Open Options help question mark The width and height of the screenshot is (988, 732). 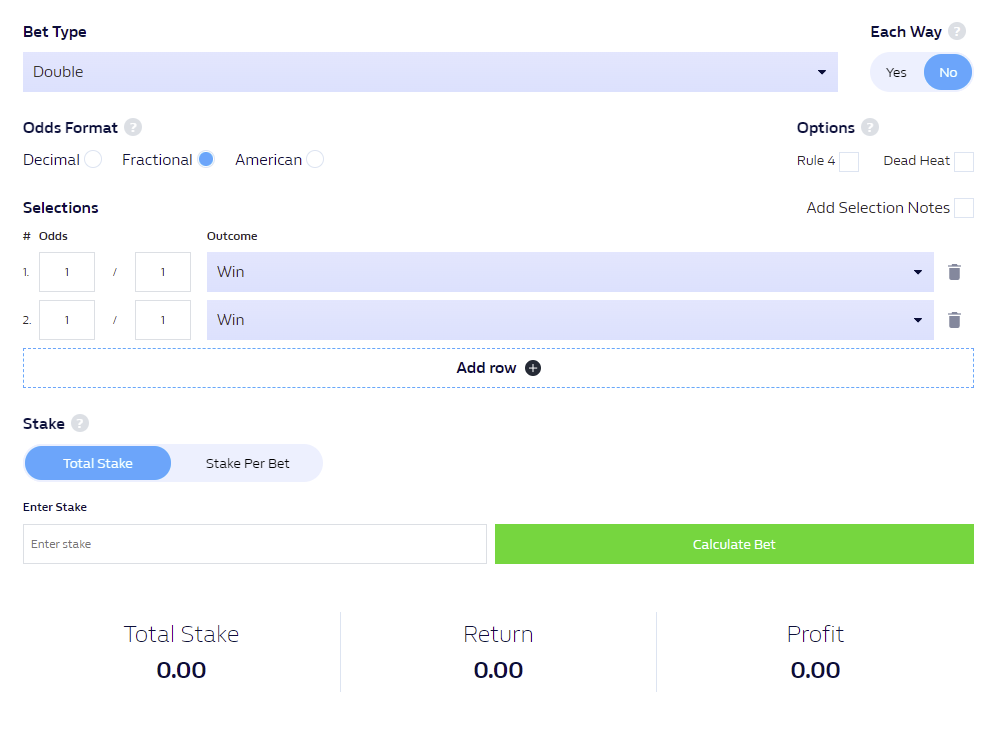pos(870,127)
